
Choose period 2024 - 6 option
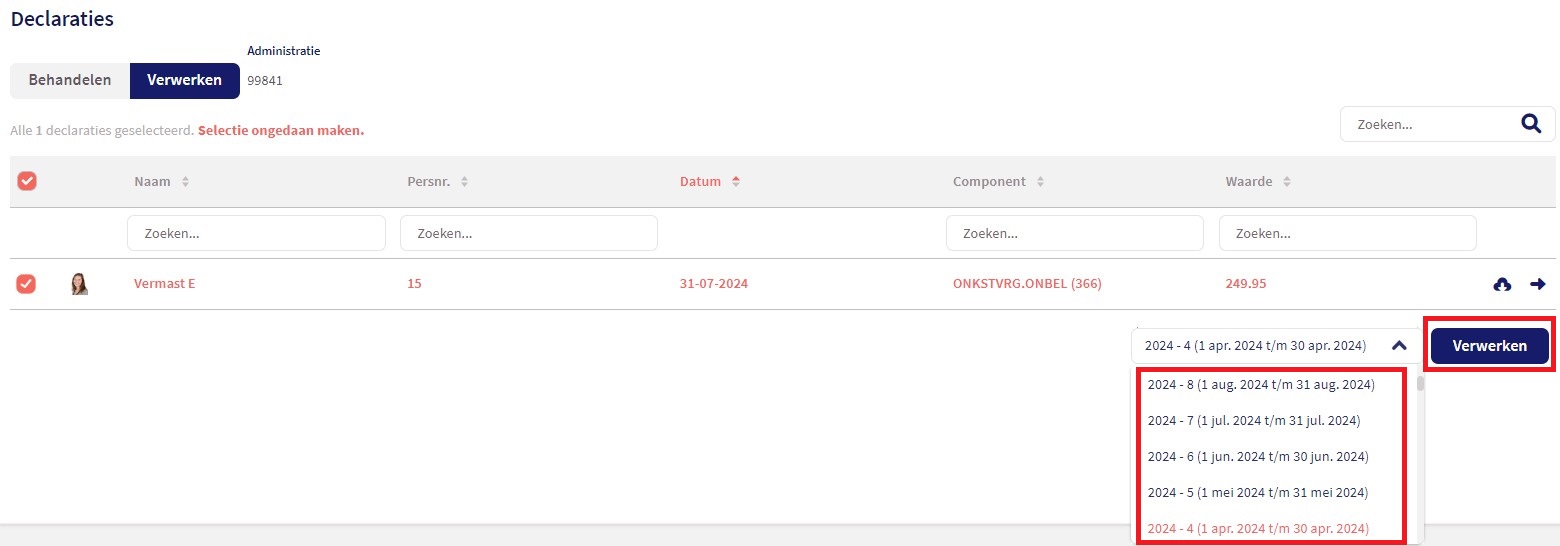tap(1257, 457)
